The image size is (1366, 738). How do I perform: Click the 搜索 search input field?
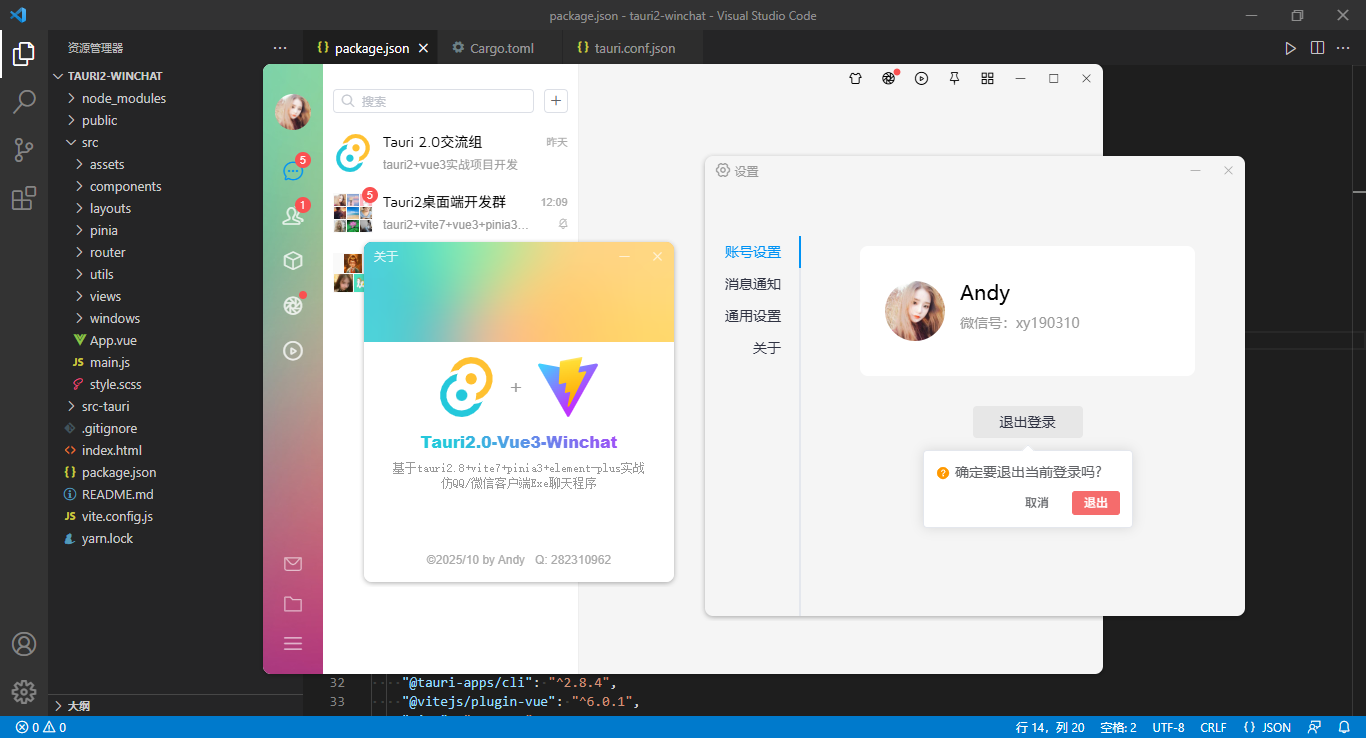(433, 101)
